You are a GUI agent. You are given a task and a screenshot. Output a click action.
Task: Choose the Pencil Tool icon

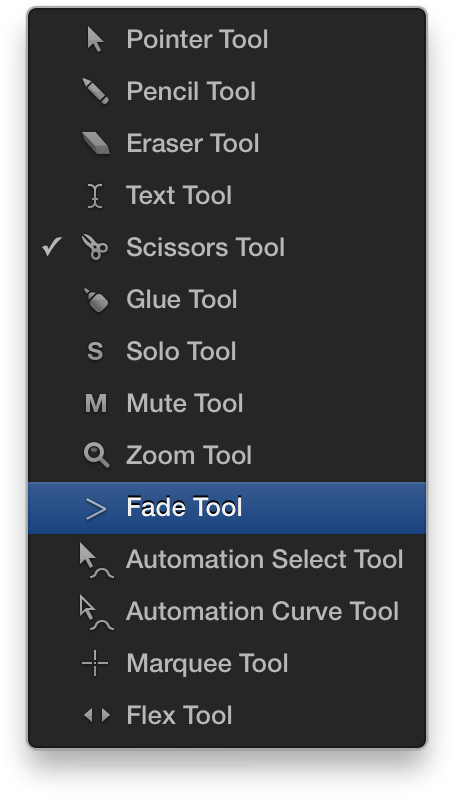pos(95,91)
